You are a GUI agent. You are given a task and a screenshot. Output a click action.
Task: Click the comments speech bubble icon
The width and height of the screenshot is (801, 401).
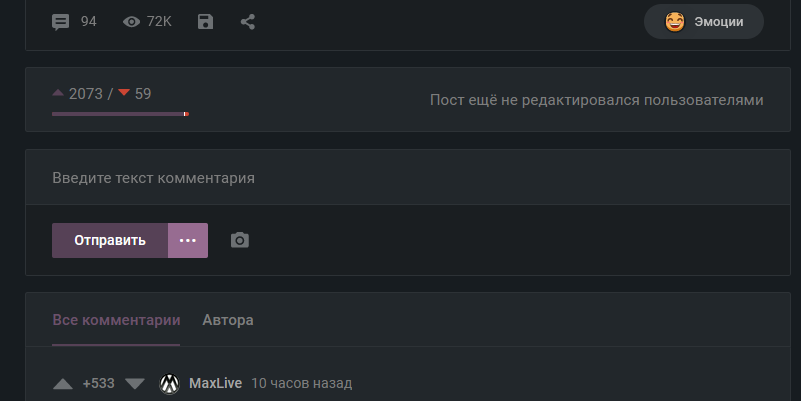(61, 21)
